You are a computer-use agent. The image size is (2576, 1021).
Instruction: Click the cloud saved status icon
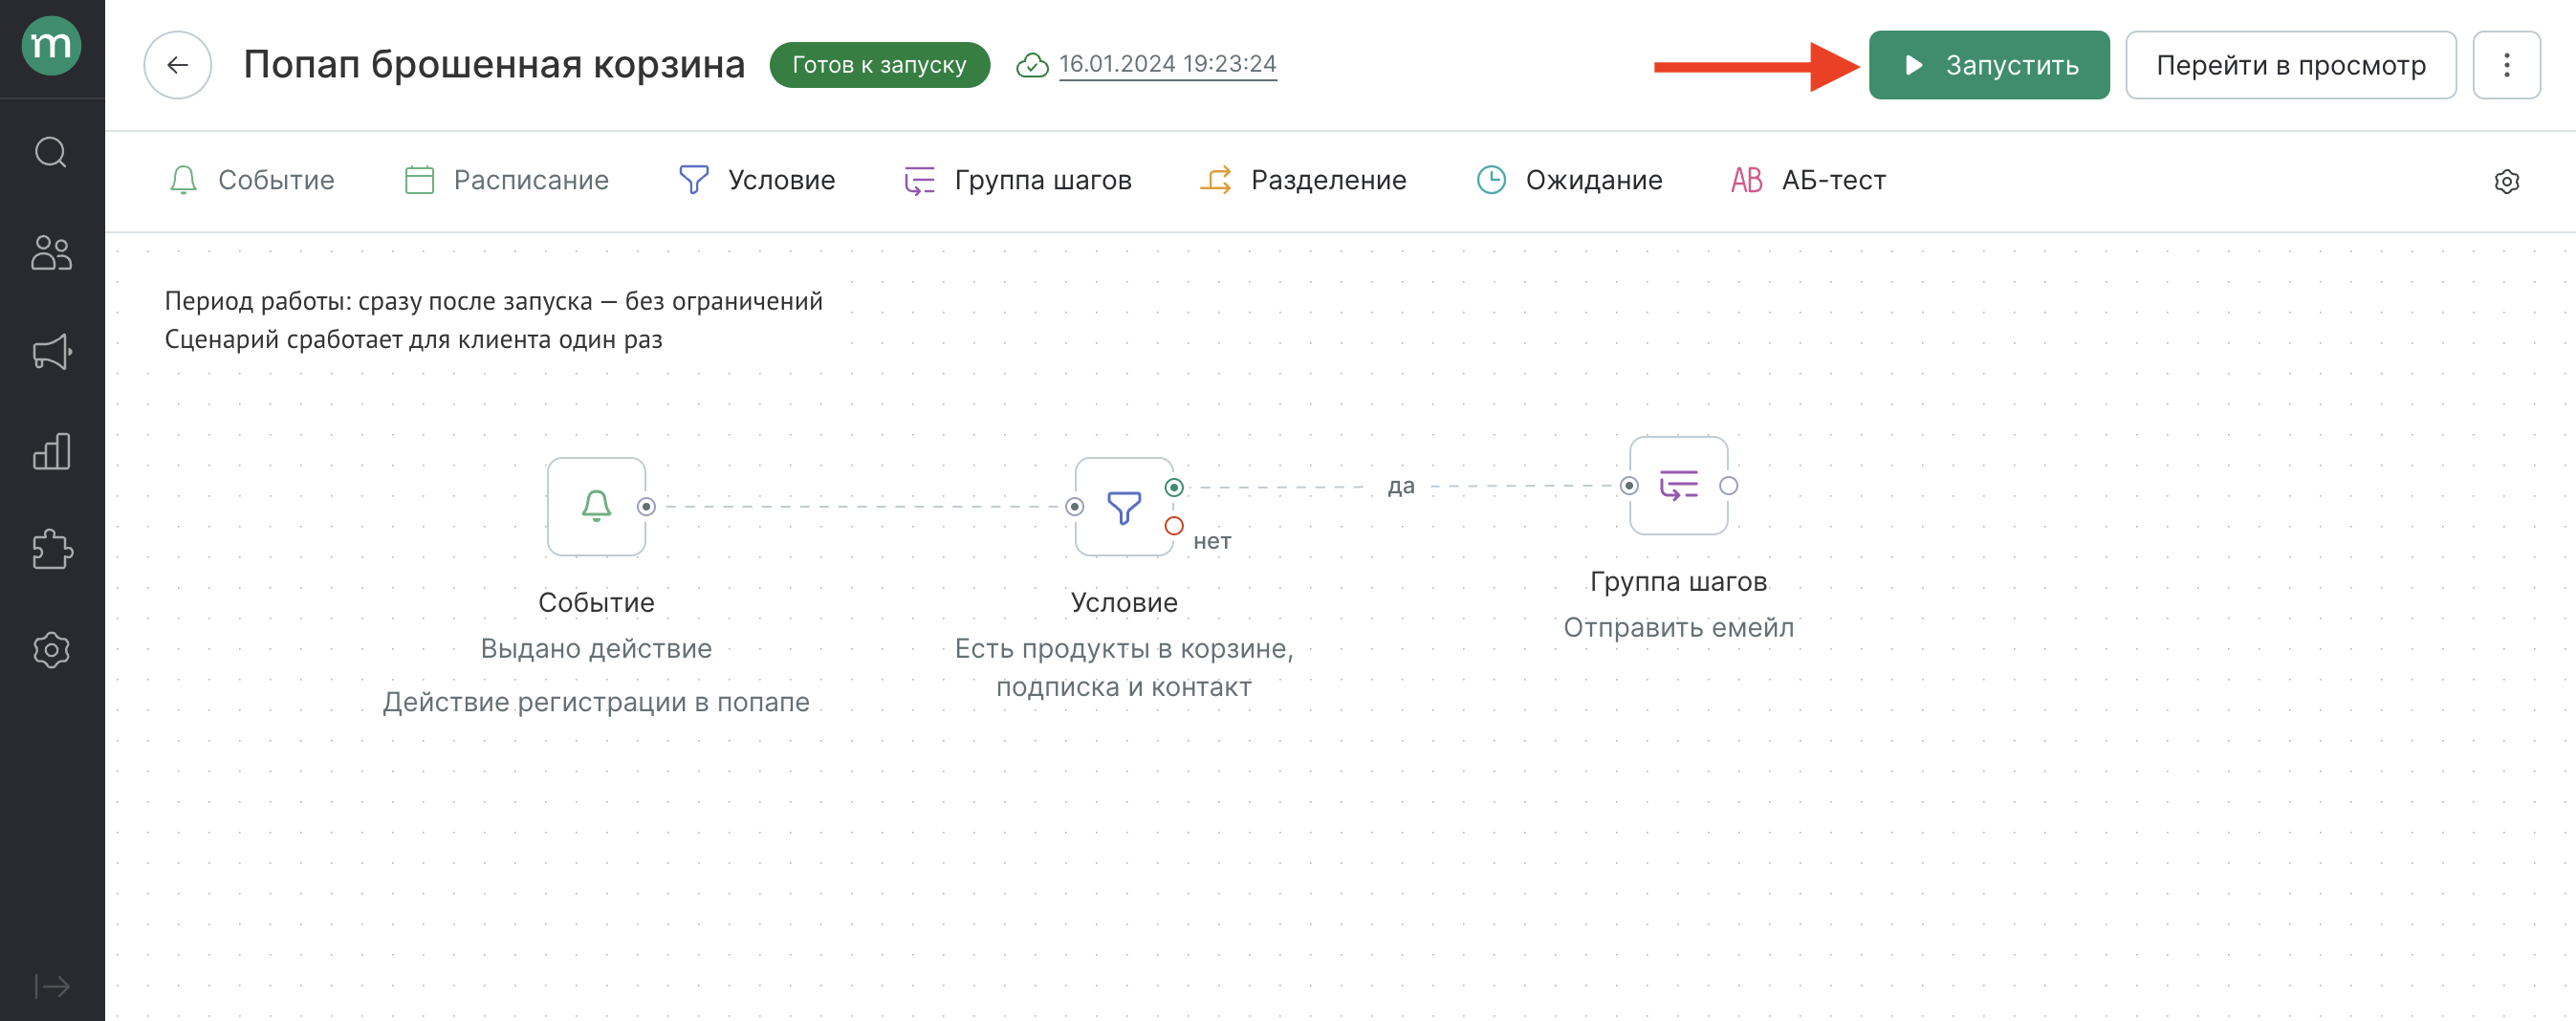[1032, 65]
